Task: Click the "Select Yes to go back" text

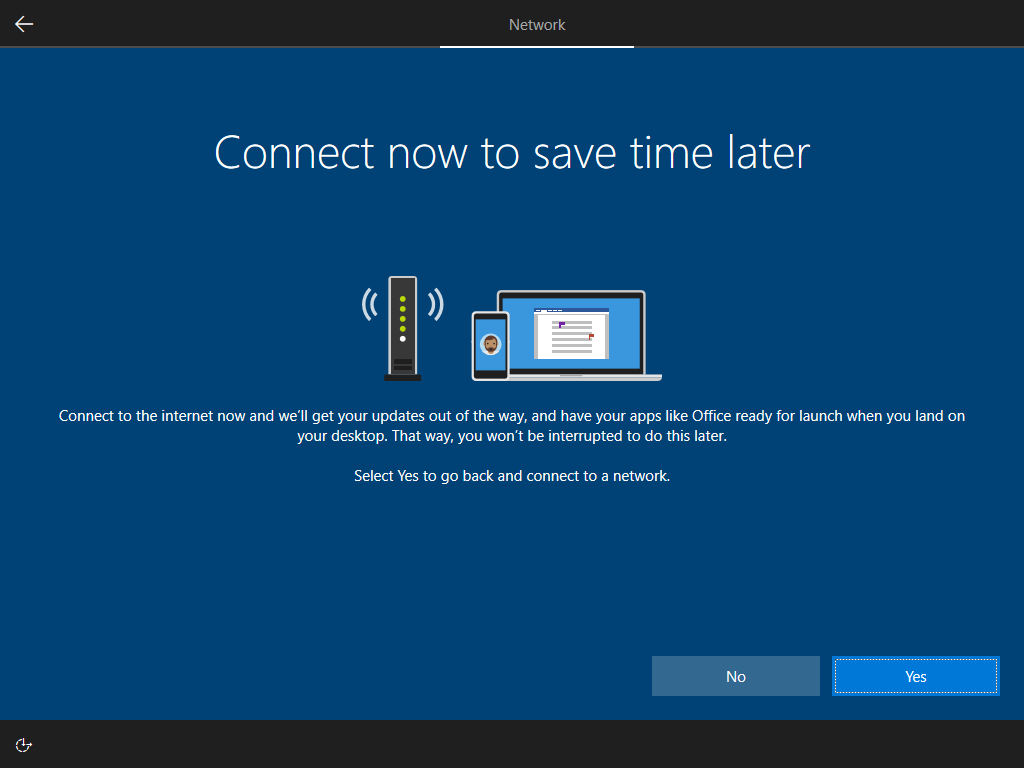Action: click(512, 476)
